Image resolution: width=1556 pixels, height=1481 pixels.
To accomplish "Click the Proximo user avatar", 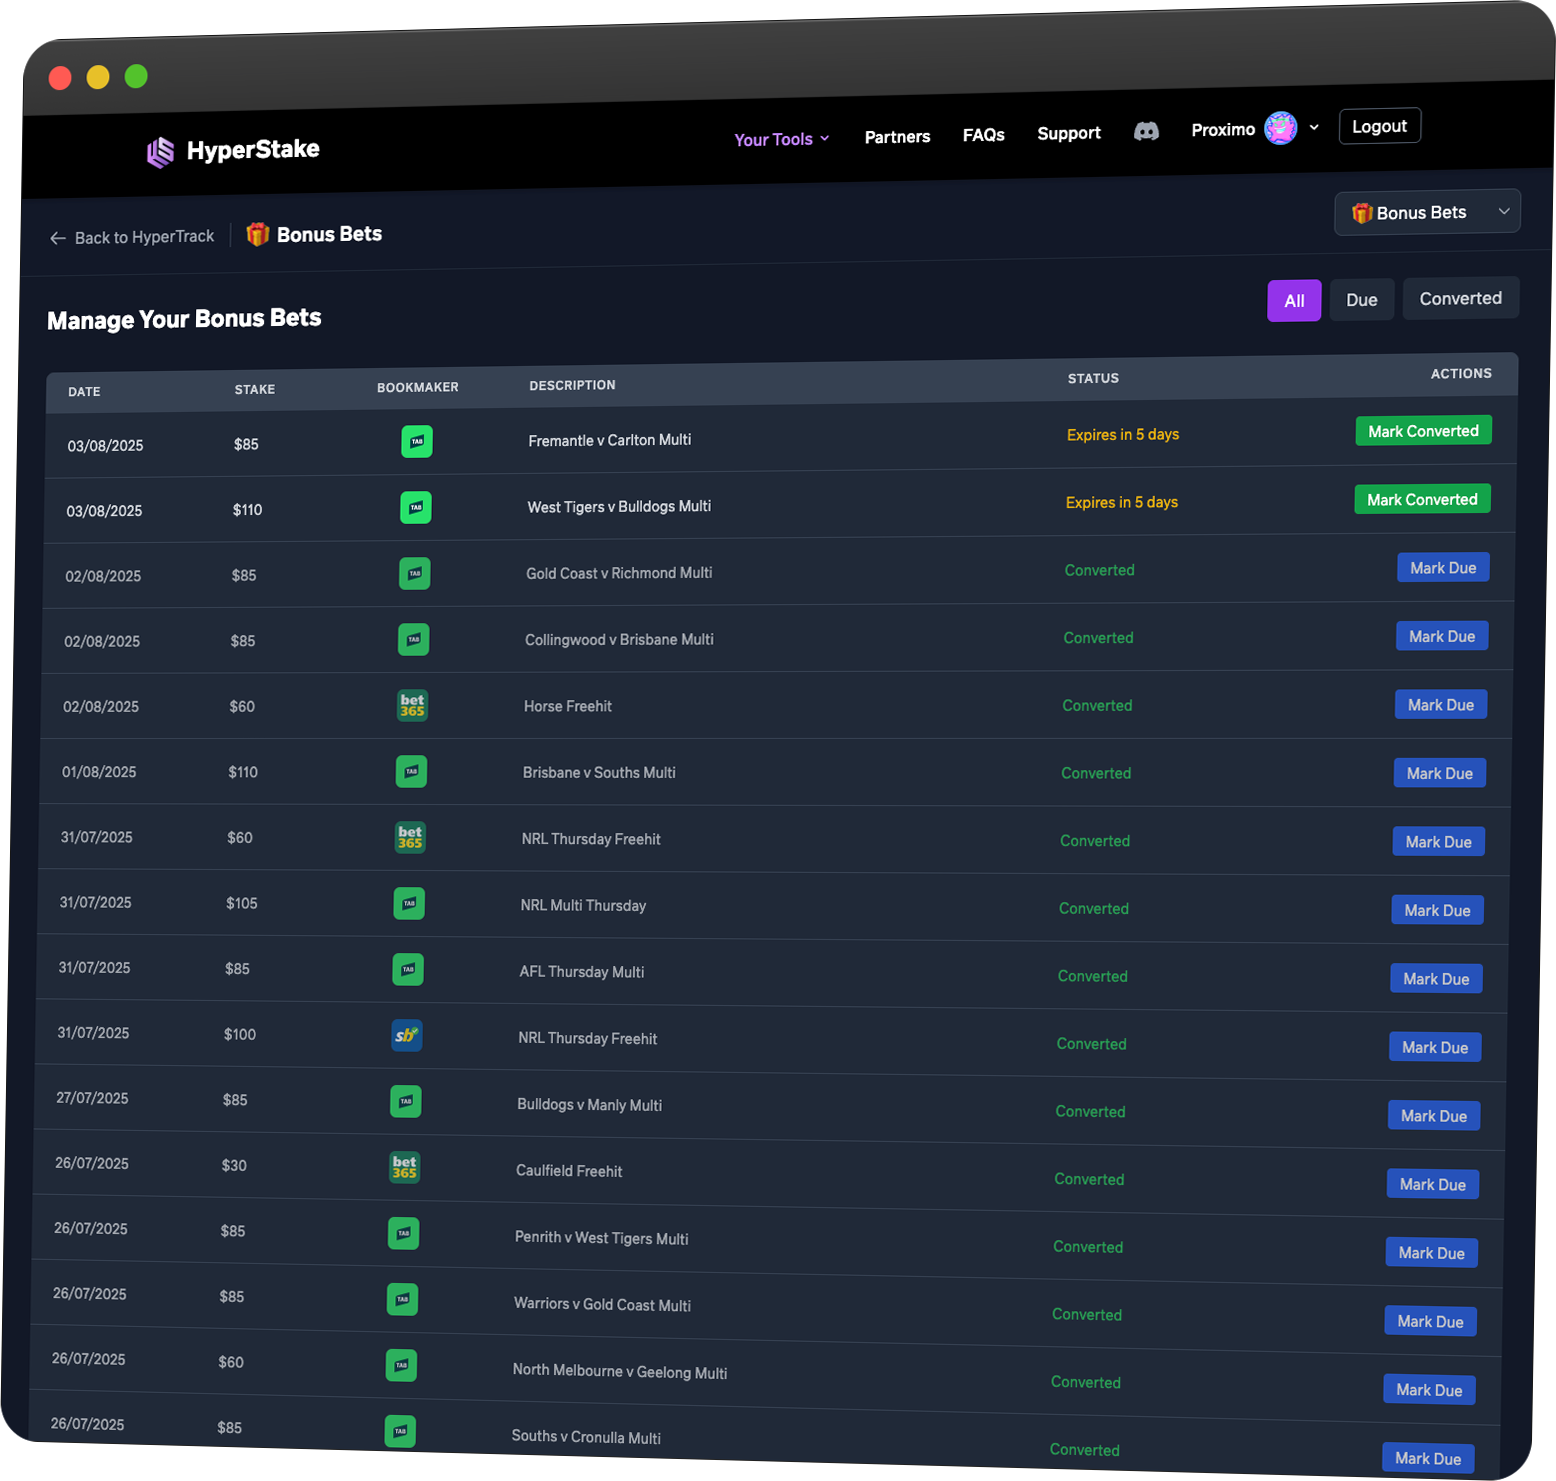I will (x=1280, y=128).
